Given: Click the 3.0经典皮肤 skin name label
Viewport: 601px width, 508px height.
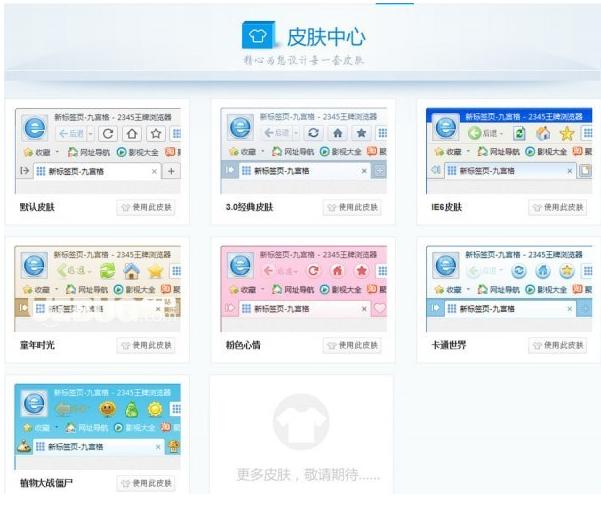Looking at the screenshot, I should pyautogui.click(x=250, y=207).
